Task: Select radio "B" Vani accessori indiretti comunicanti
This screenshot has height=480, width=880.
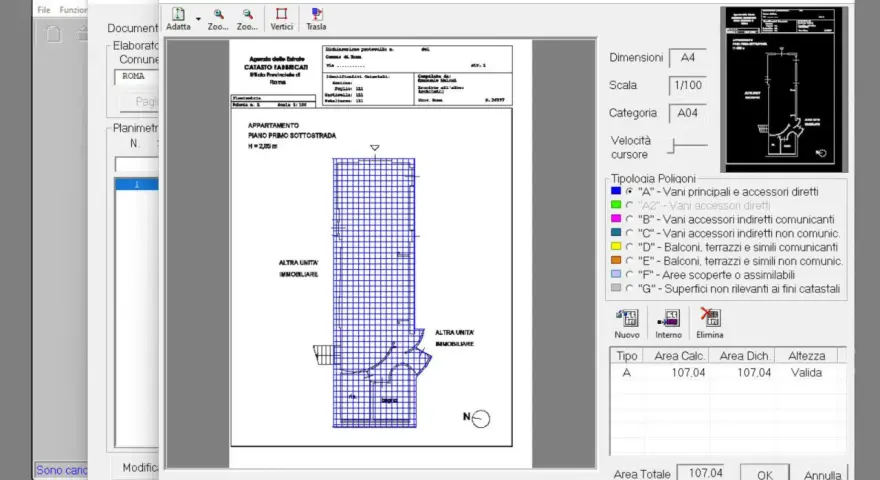Action: [629, 219]
